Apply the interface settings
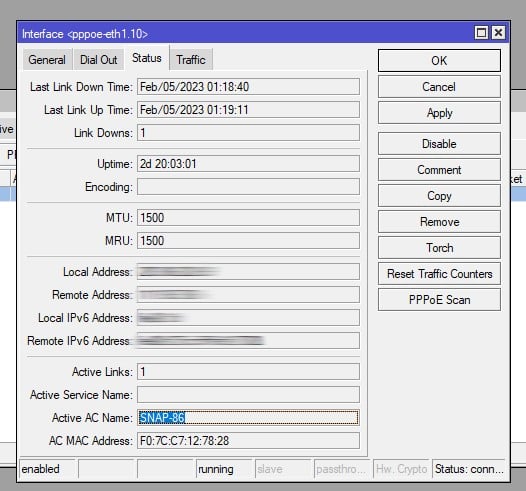 click(x=439, y=113)
